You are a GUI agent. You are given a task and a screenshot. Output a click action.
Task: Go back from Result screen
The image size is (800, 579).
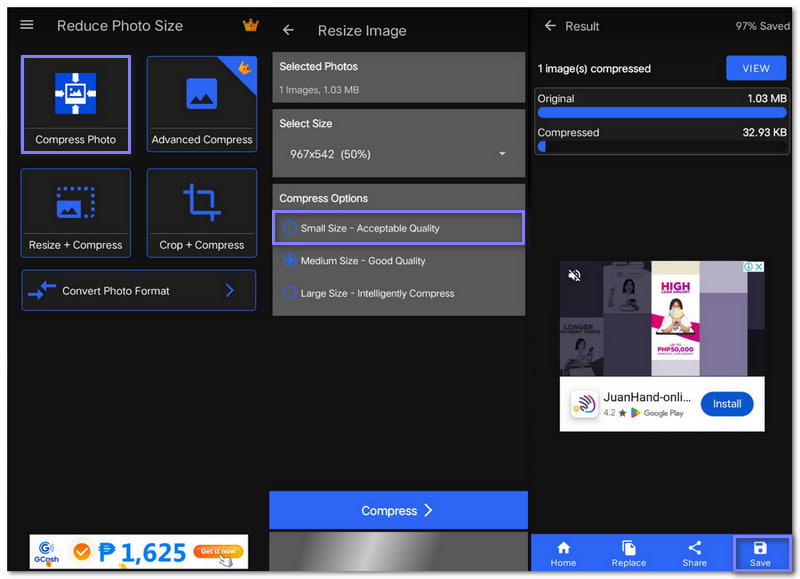click(x=550, y=26)
